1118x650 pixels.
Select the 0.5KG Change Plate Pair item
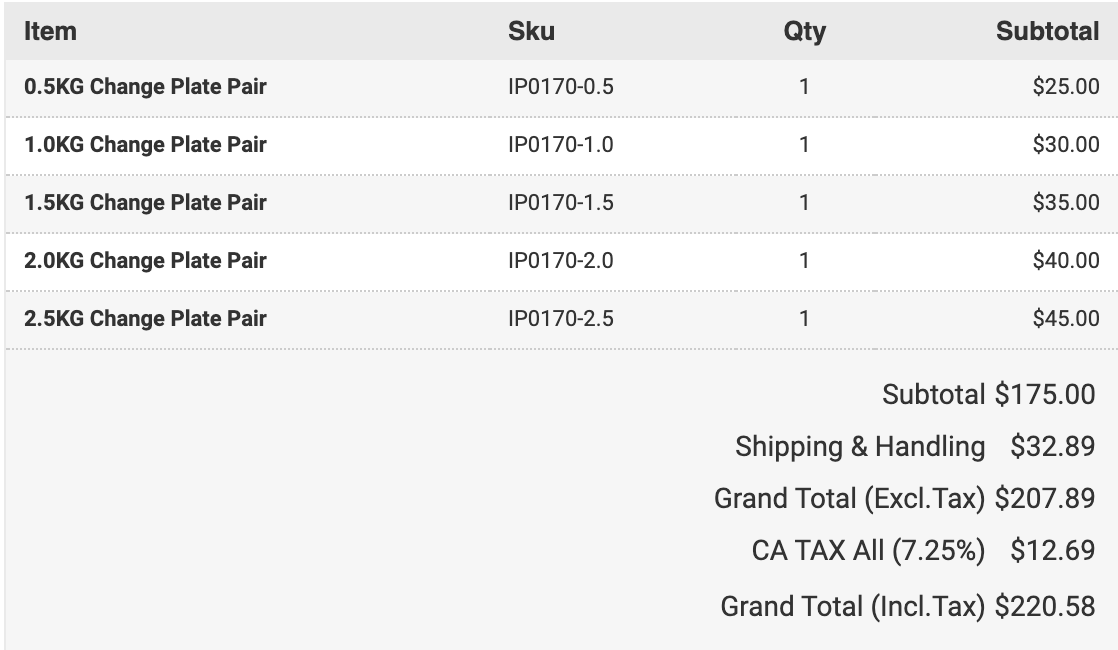(145, 87)
